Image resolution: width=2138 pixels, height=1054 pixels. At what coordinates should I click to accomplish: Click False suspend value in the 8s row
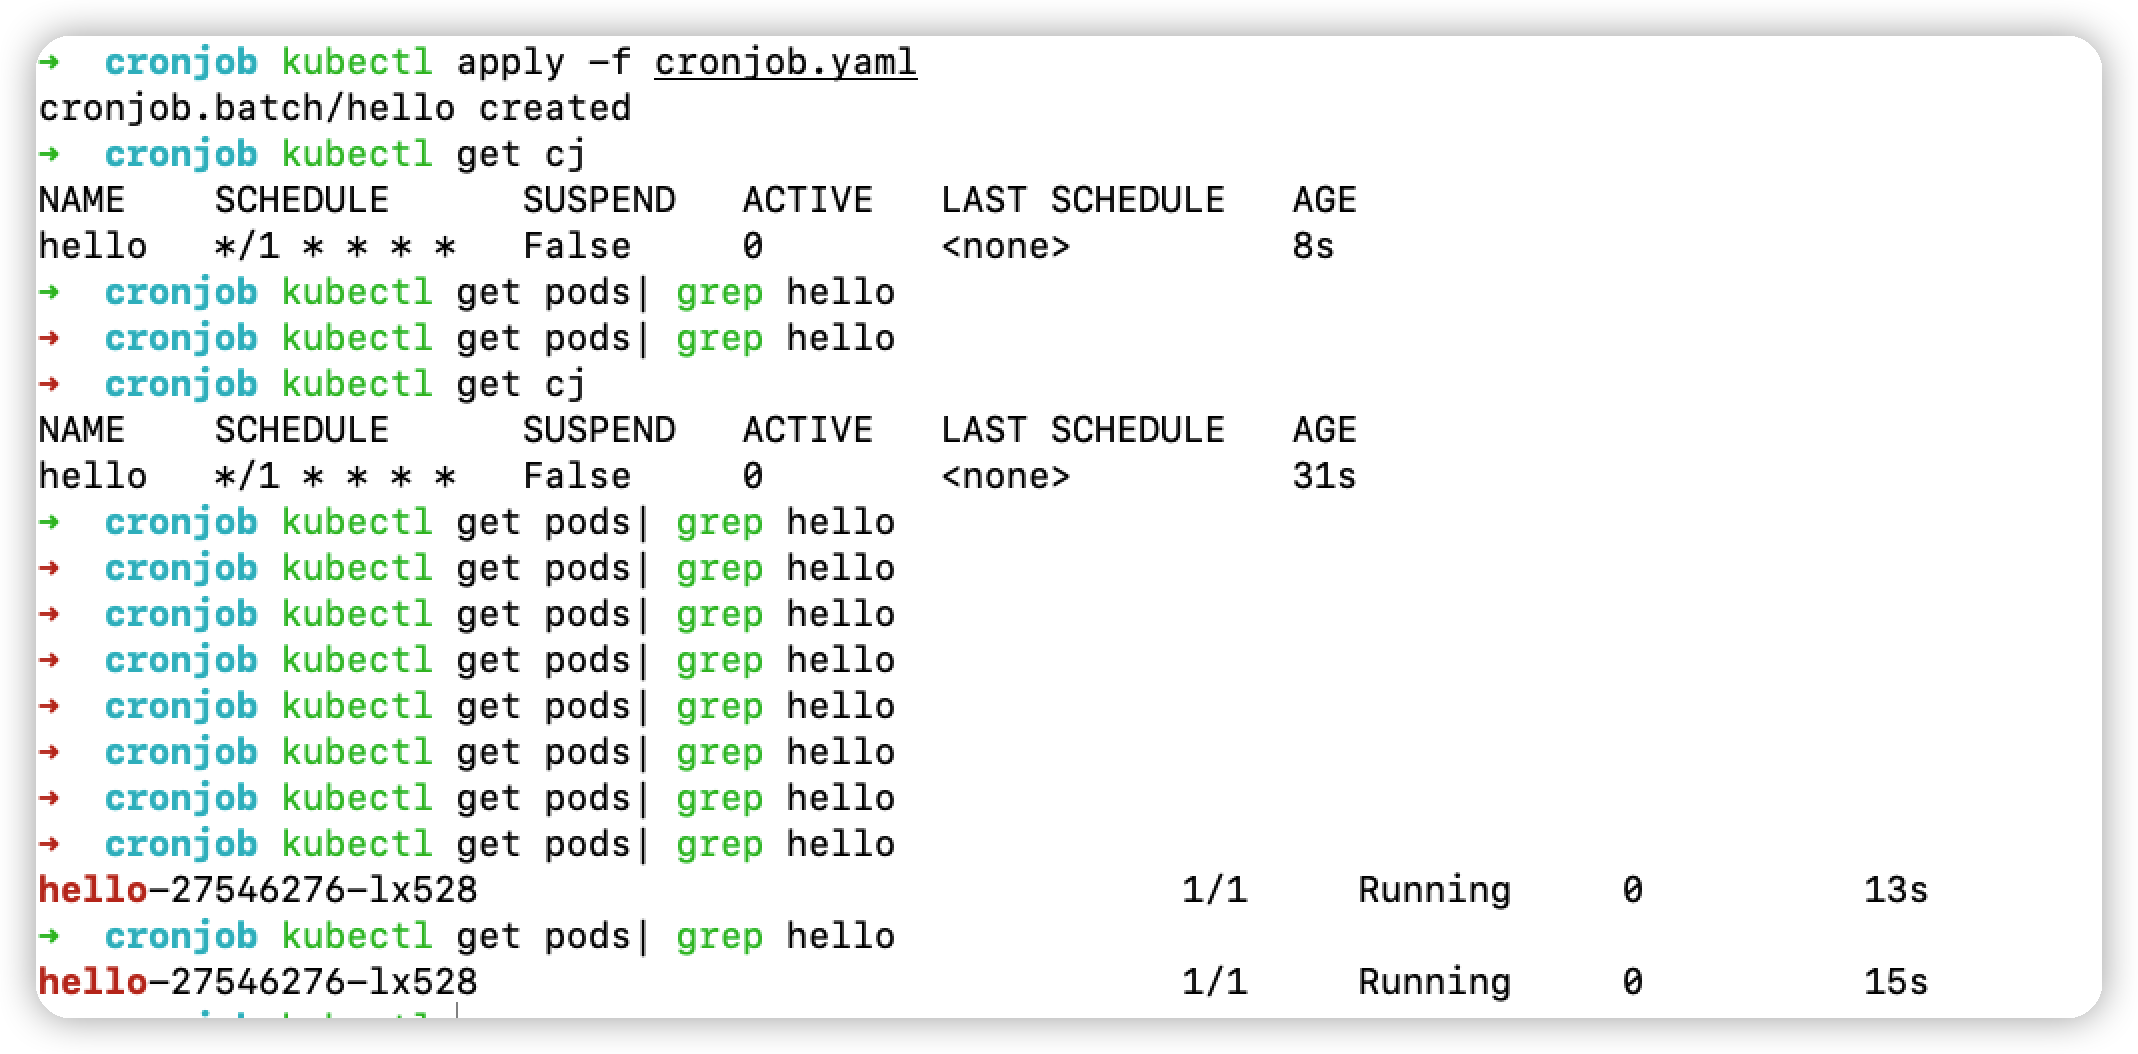[x=577, y=246]
